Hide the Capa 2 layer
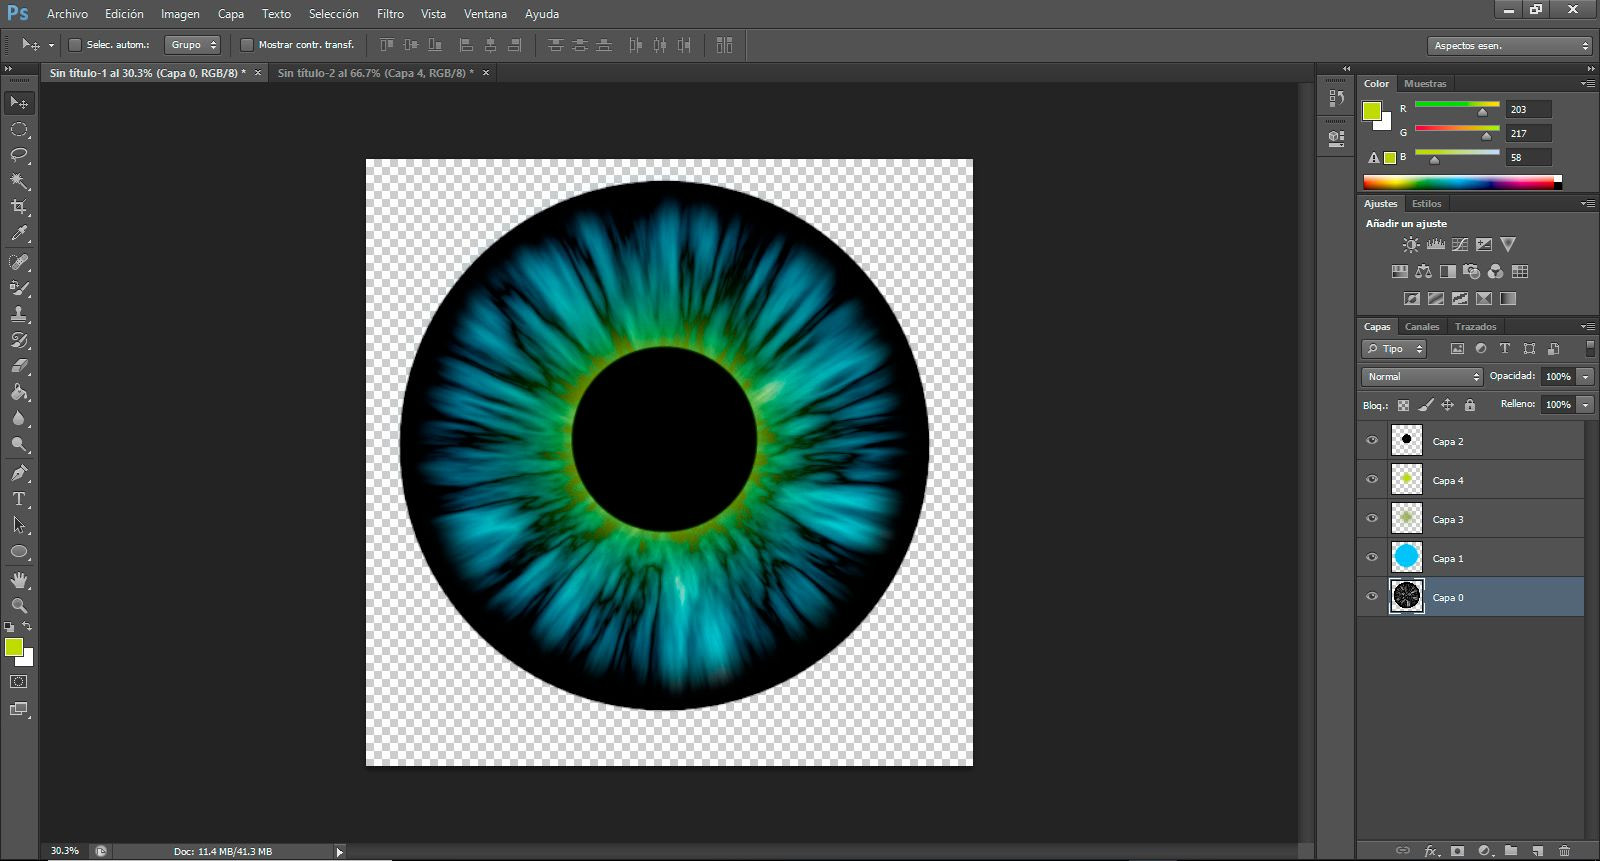 (1372, 440)
